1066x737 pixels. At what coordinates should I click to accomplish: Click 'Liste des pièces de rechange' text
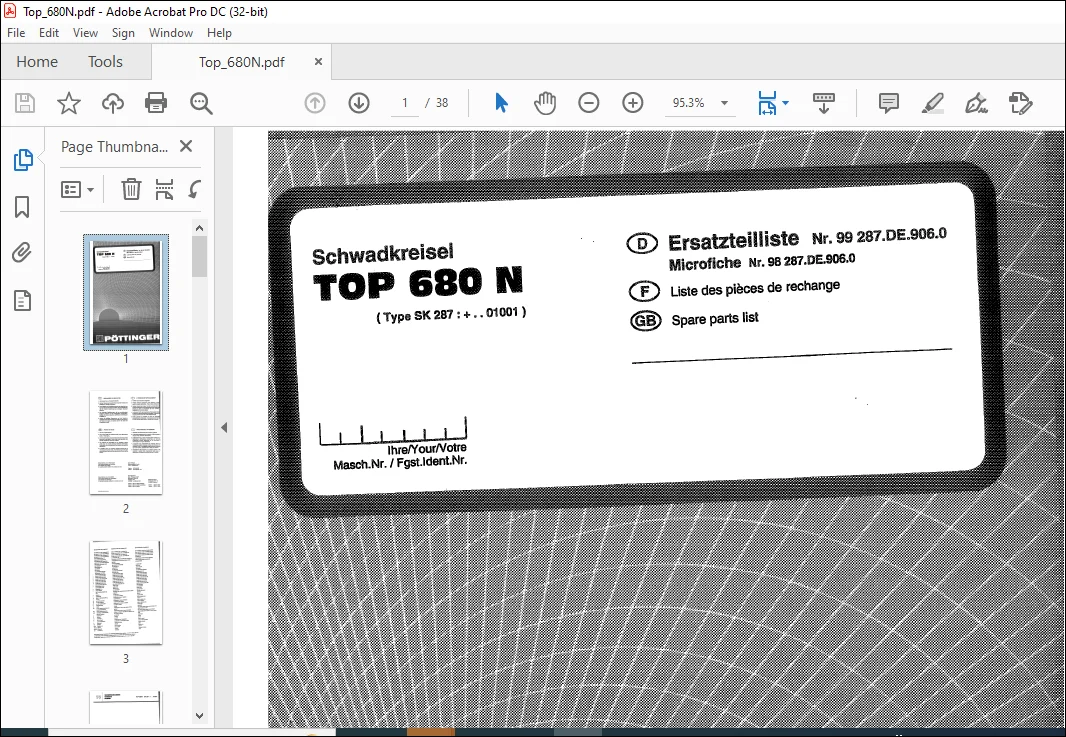(755, 288)
